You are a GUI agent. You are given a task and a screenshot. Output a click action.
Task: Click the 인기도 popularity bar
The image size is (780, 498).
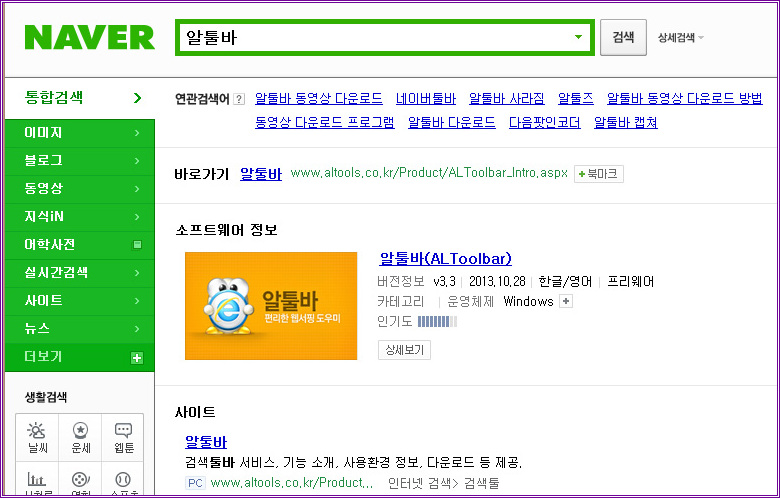[437, 322]
